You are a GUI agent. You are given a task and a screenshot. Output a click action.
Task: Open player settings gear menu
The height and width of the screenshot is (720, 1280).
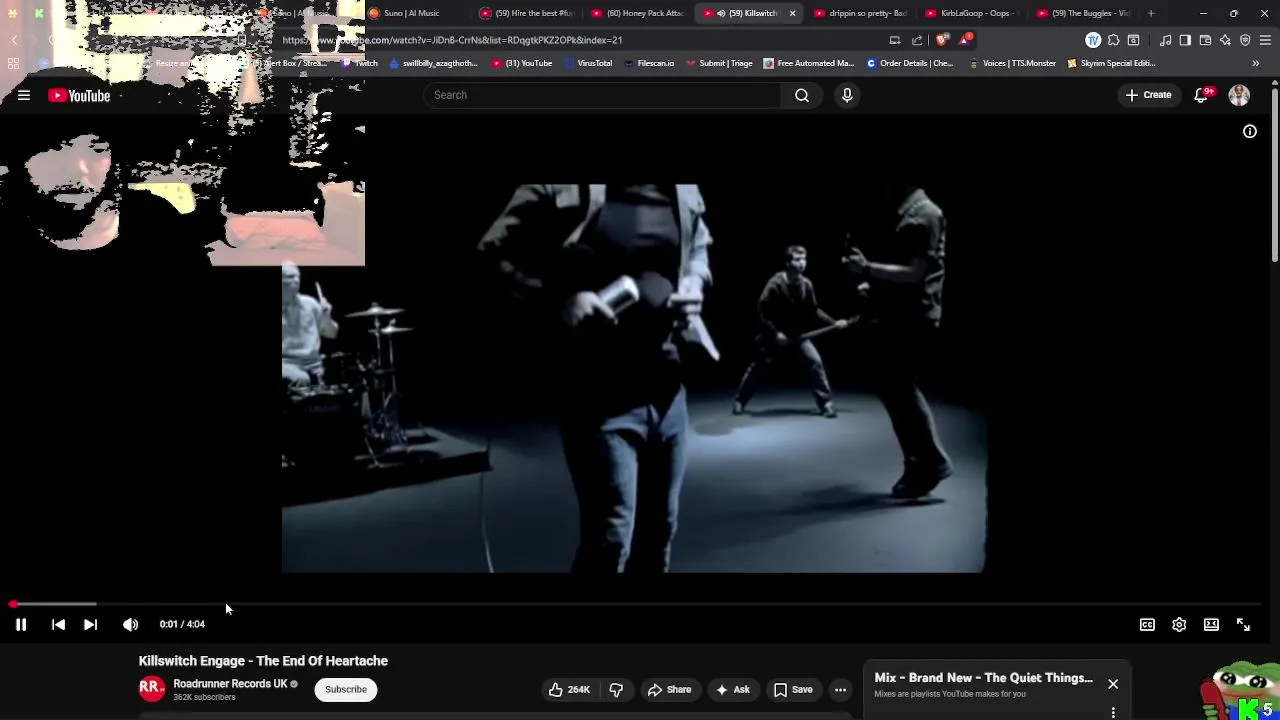coord(1179,624)
